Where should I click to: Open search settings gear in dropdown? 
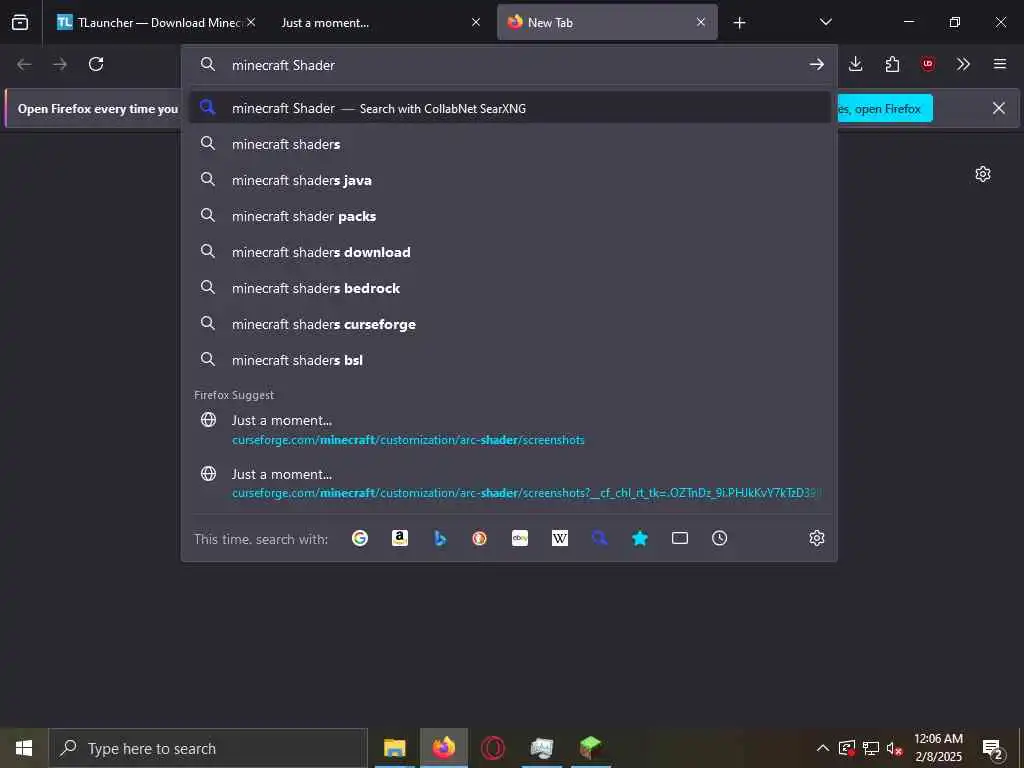[x=816, y=538]
